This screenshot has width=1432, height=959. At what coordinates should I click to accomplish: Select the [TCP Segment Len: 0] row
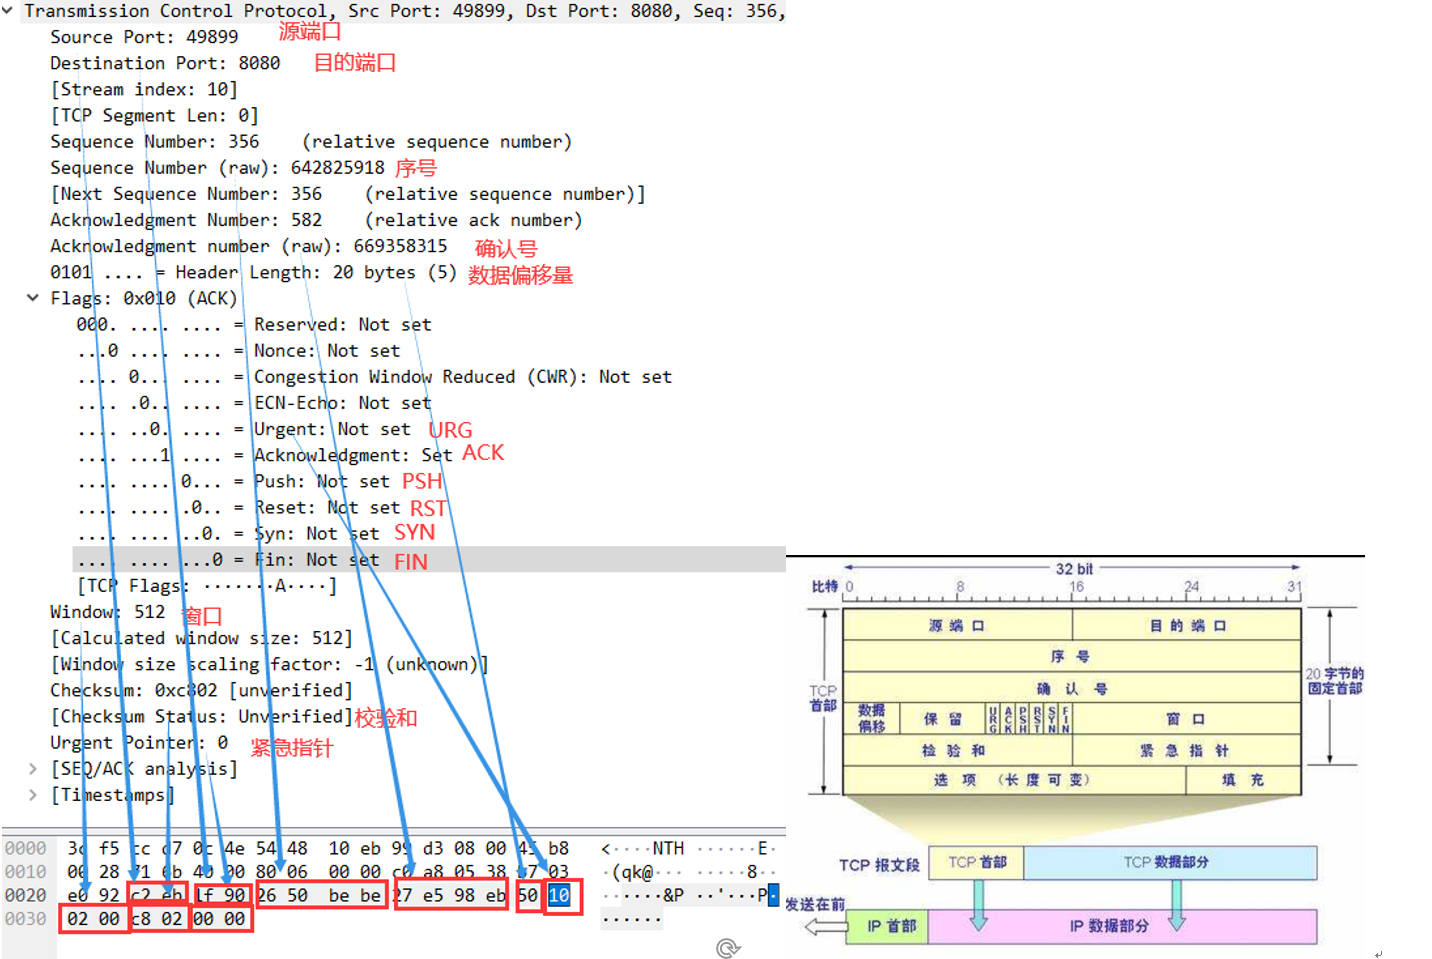[154, 115]
